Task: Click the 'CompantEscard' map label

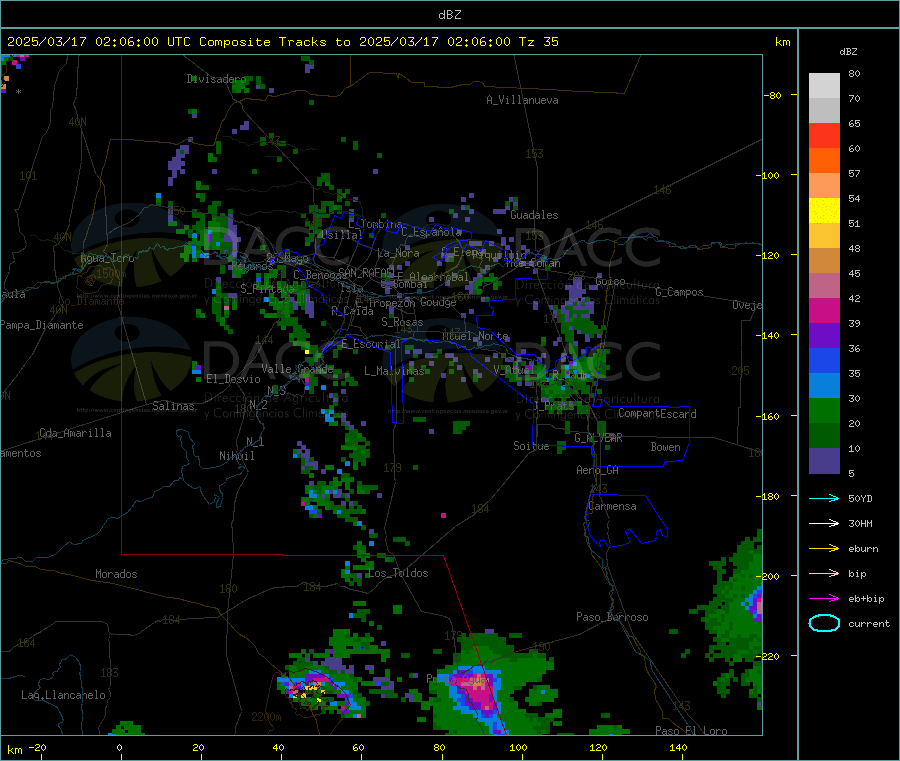Action: point(657,414)
